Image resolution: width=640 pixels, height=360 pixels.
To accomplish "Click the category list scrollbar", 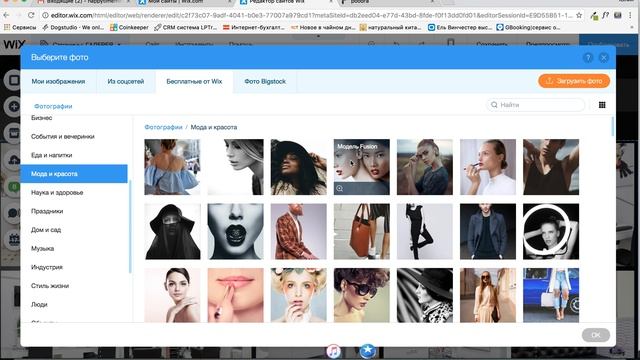I will (x=130, y=227).
